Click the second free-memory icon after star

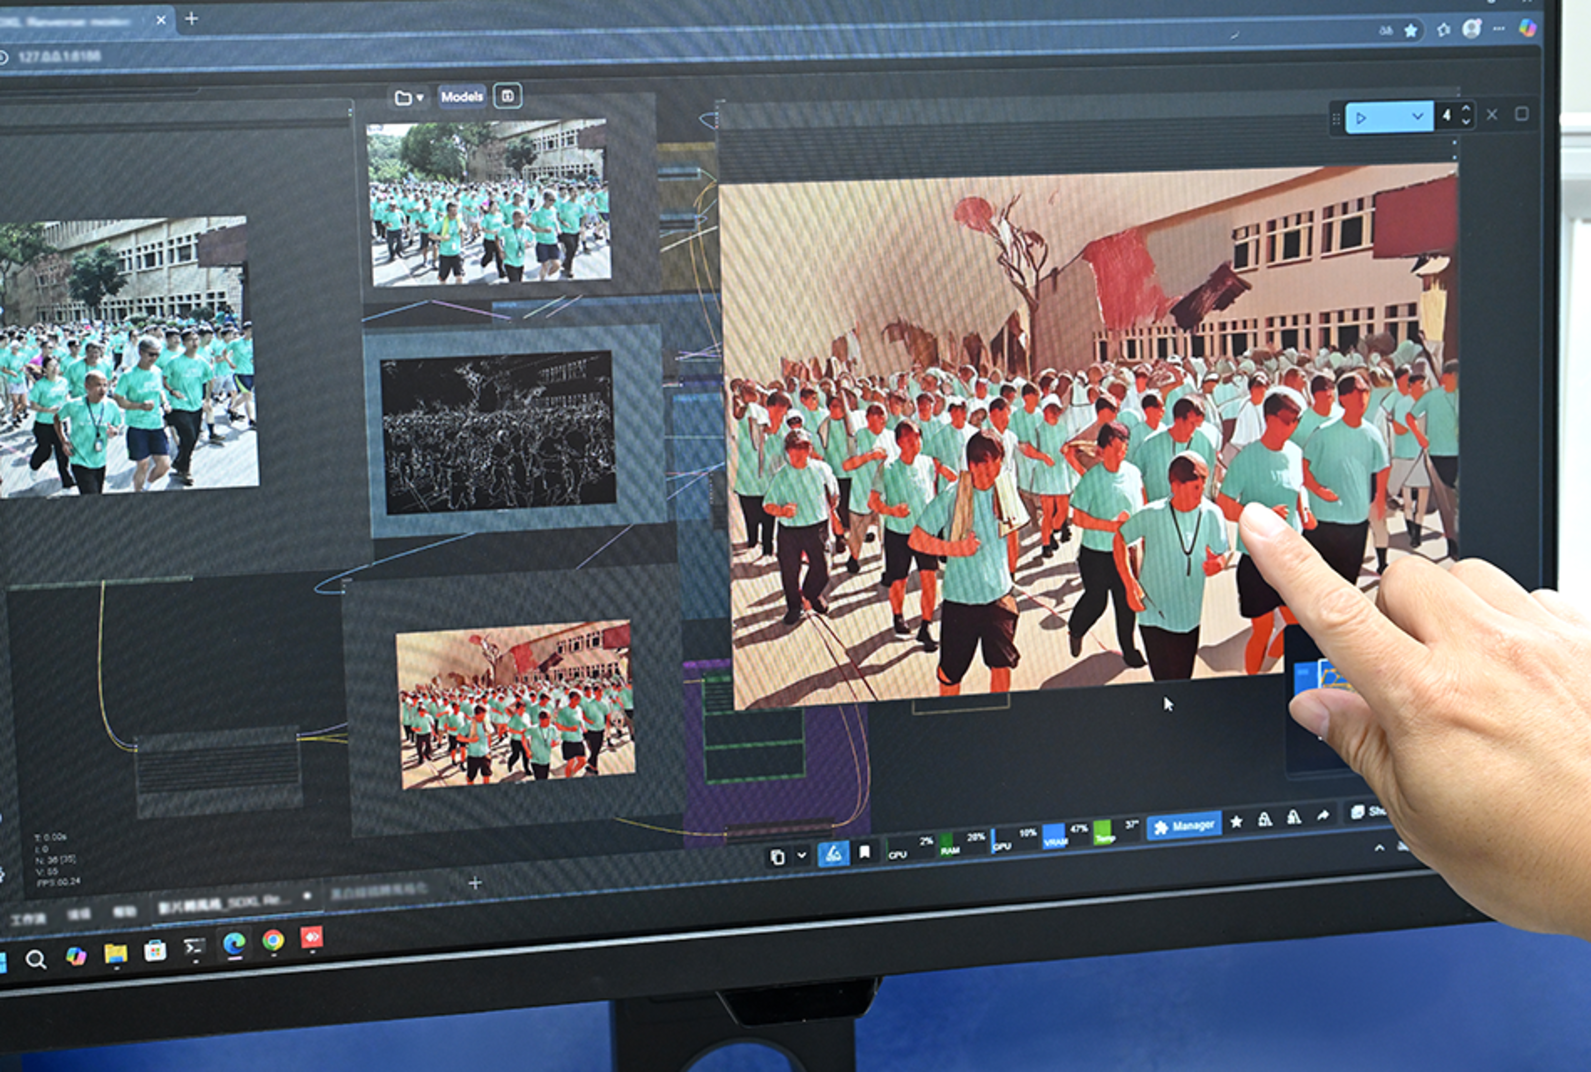point(1294,817)
